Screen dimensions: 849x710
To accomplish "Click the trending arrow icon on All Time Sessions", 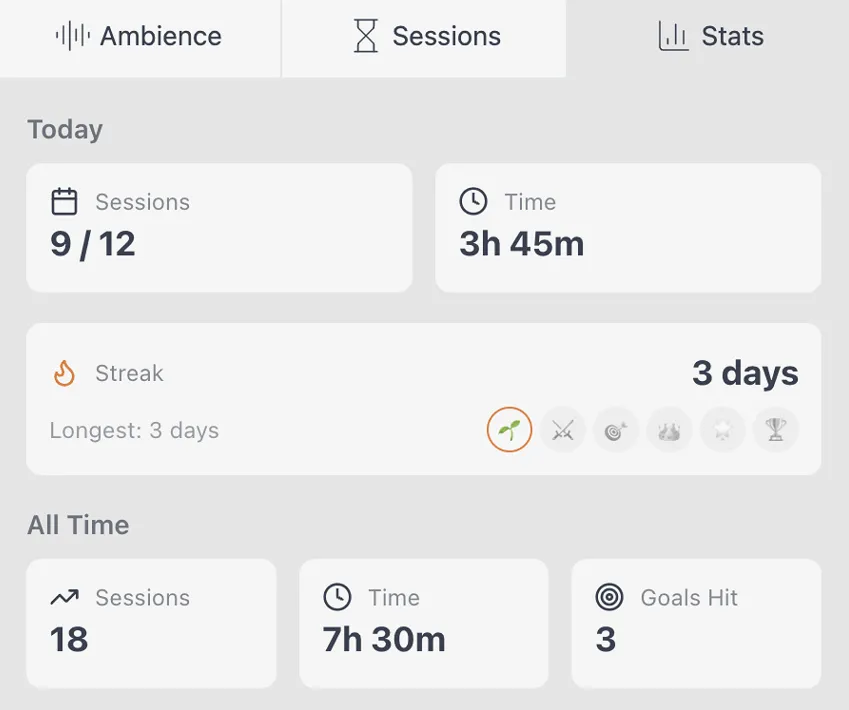I will point(64,597).
